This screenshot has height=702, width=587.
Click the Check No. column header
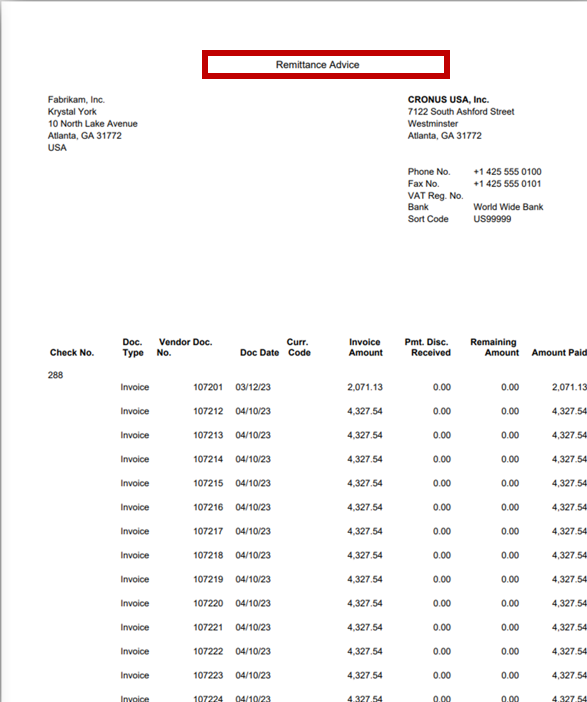point(72,353)
